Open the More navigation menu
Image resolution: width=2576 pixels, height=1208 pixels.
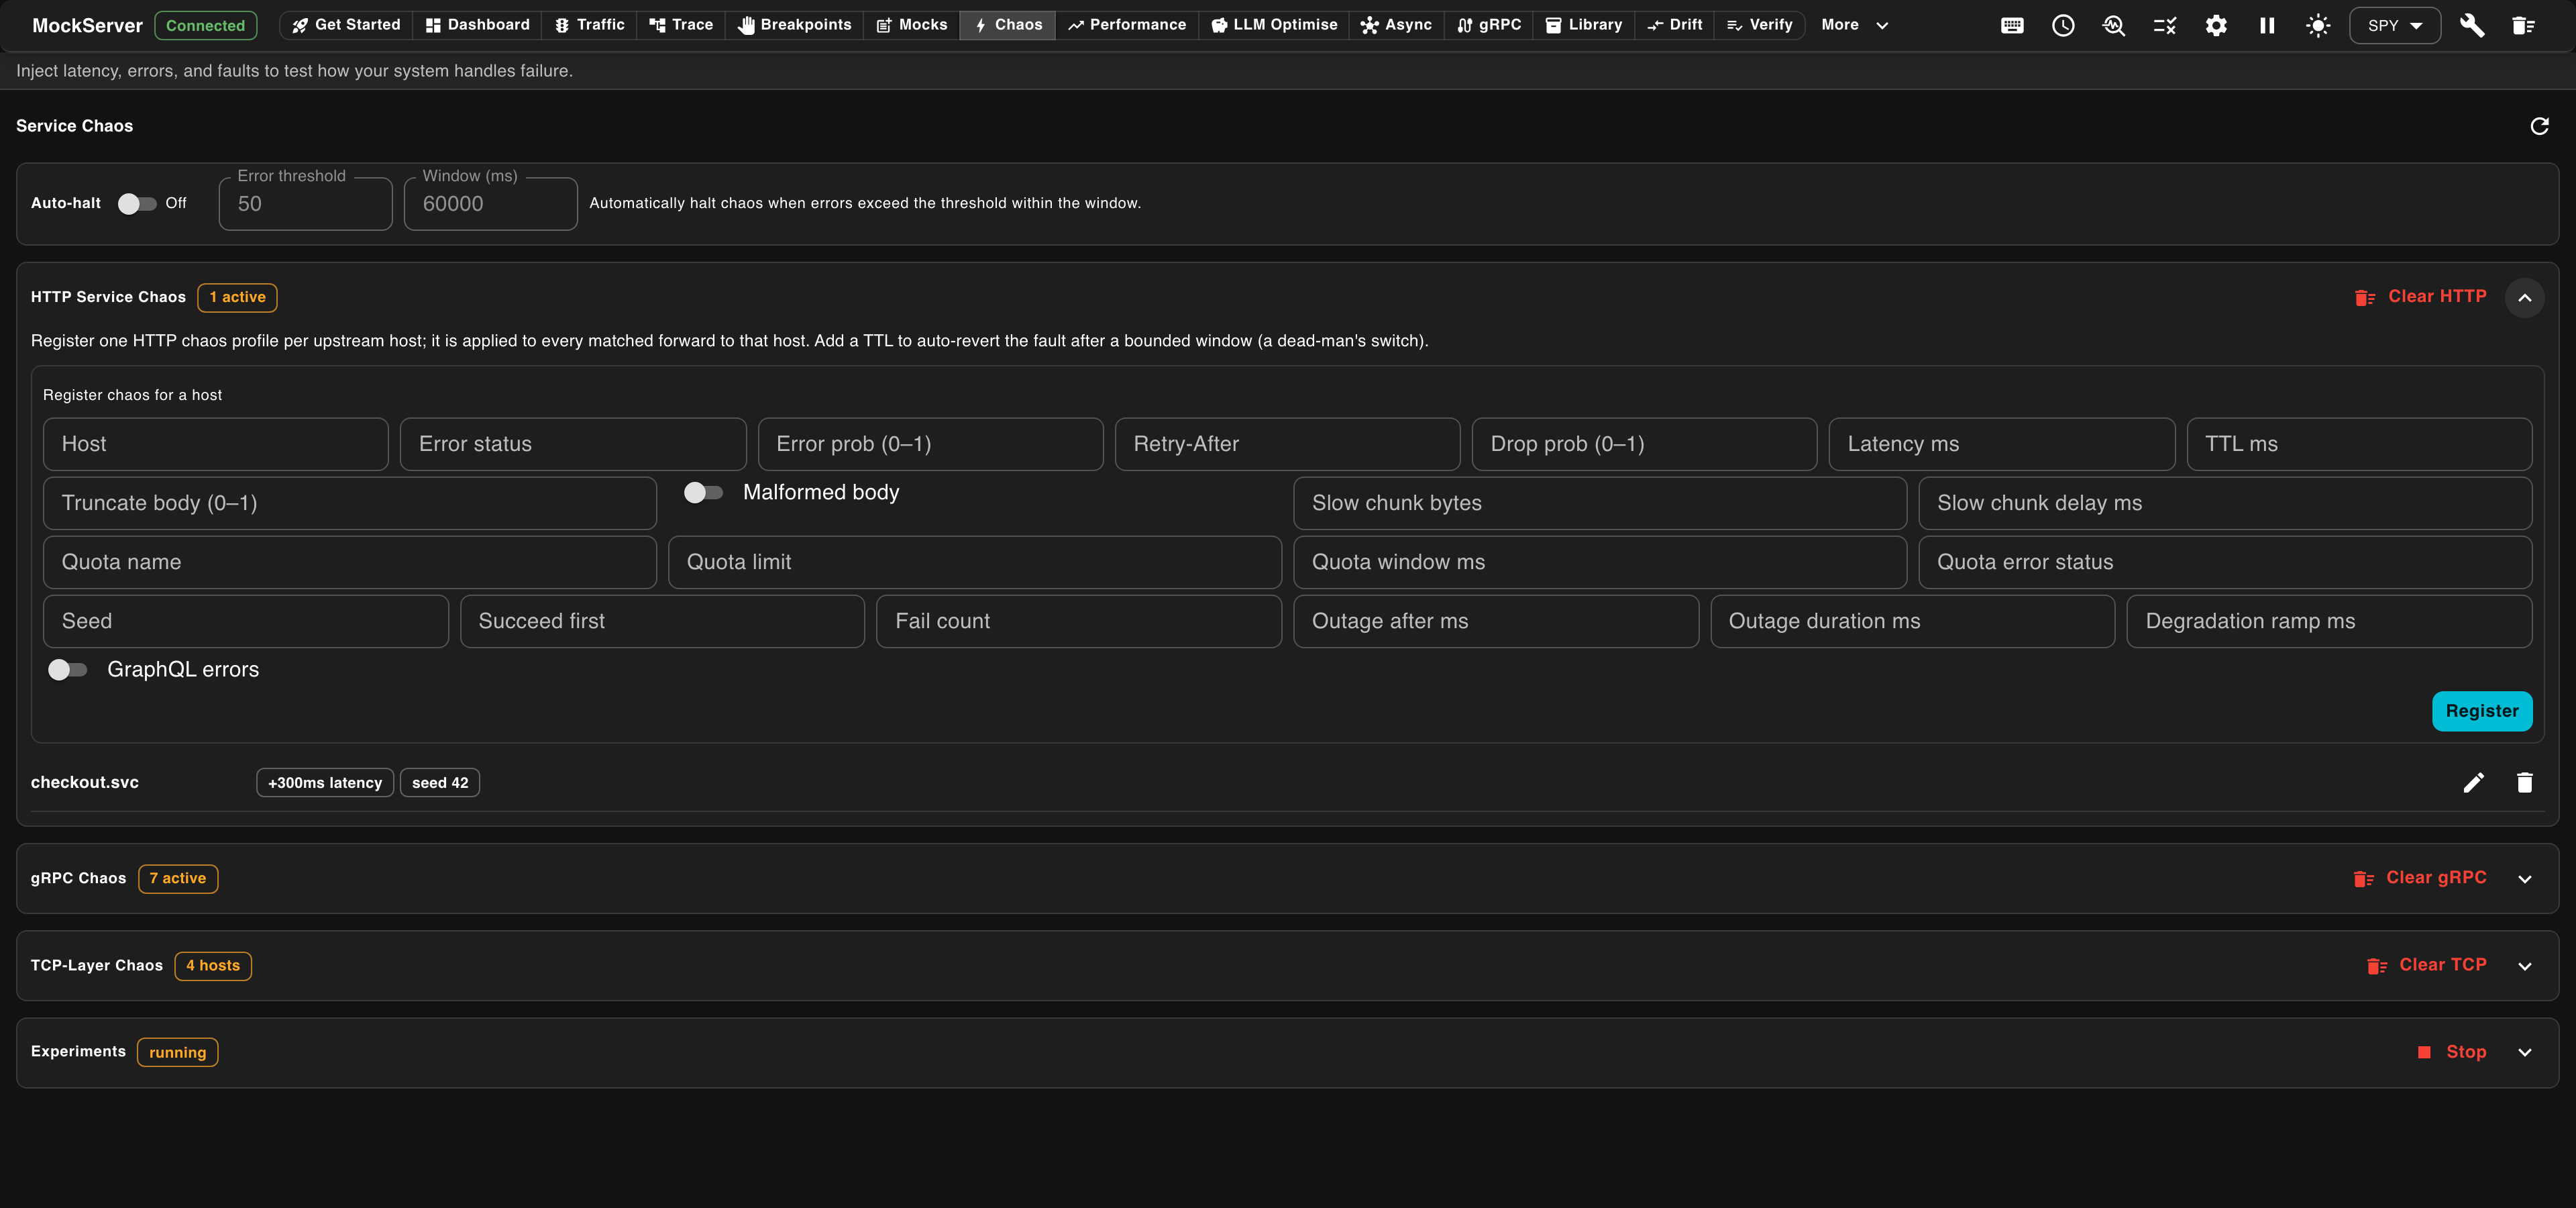[1855, 25]
